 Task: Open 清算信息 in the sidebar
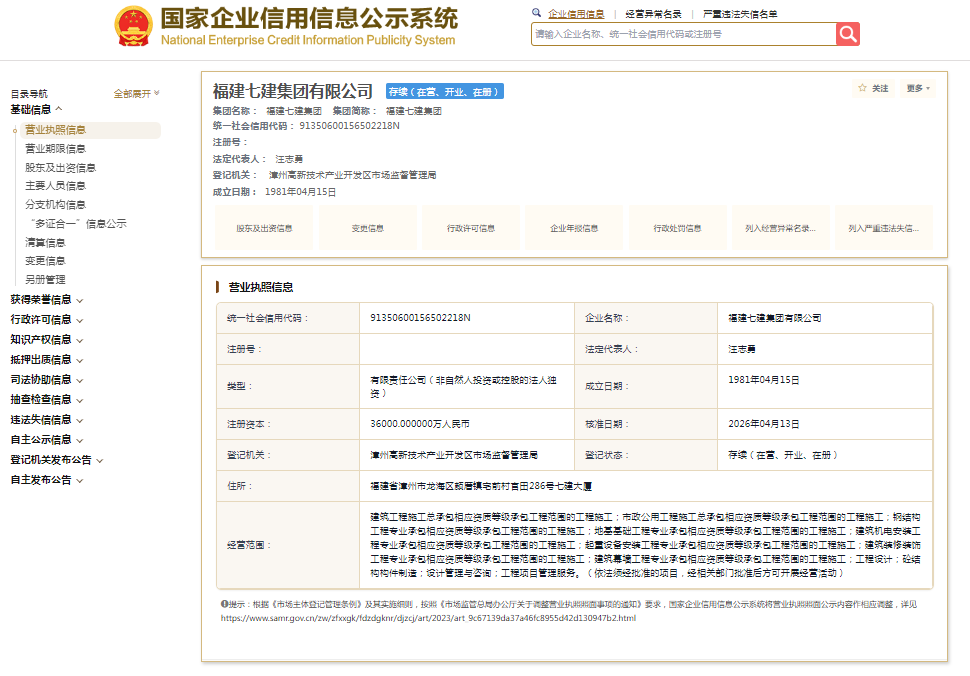45,242
